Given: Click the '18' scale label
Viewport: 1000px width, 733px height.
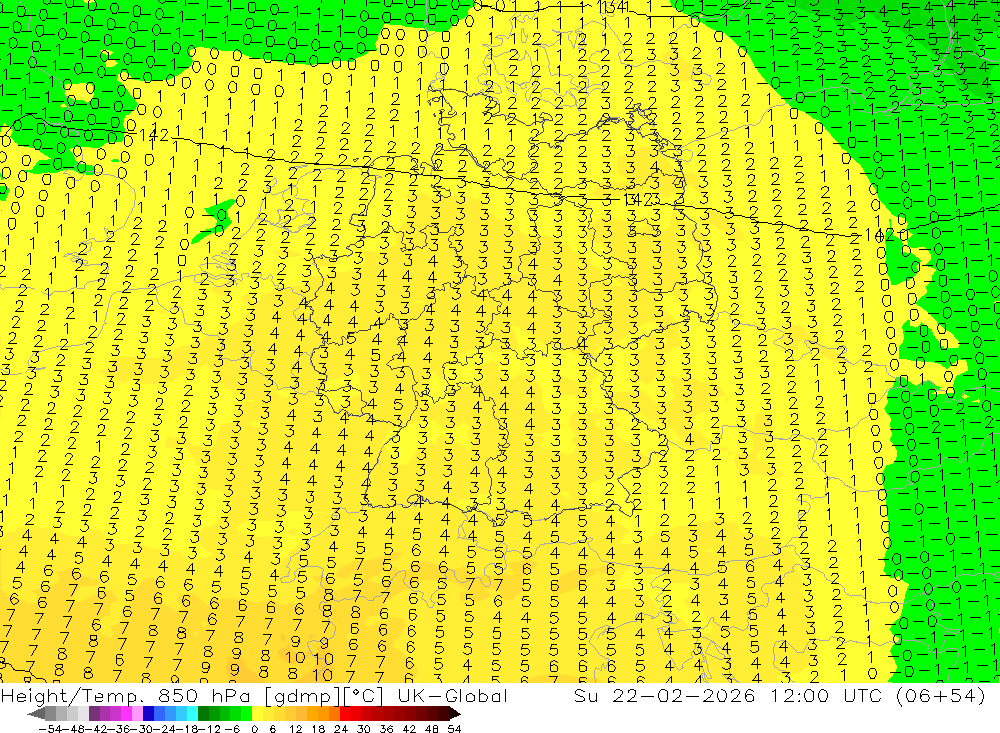Looking at the screenshot, I should coord(318,728).
